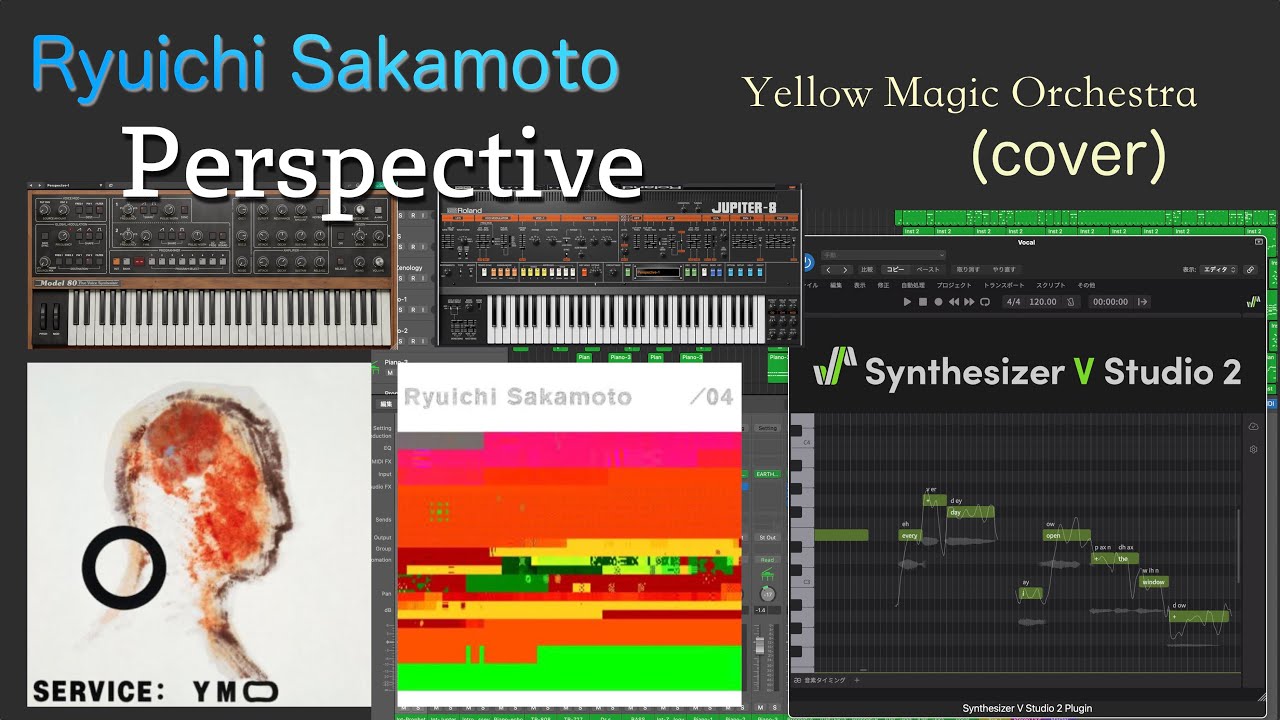Click the Rewind button in Synthesizer V transport
Image resolution: width=1280 pixels, height=720 pixels.
pos(954,302)
